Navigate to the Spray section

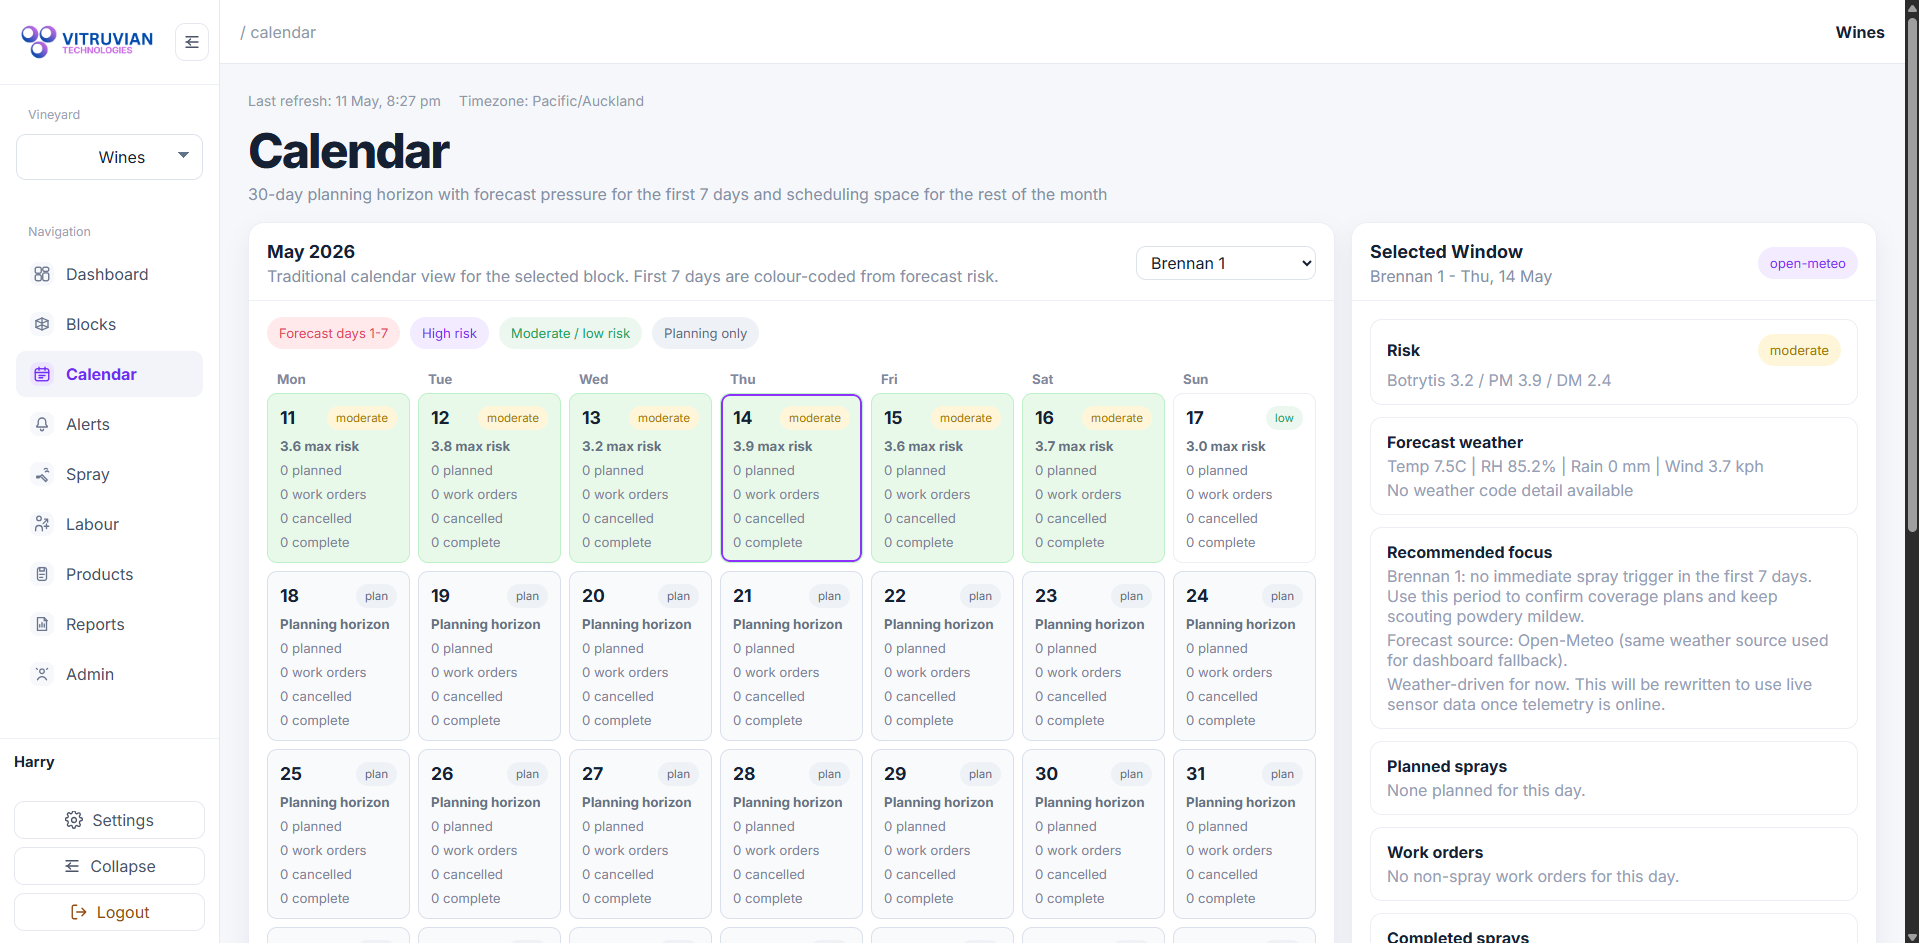pos(109,474)
